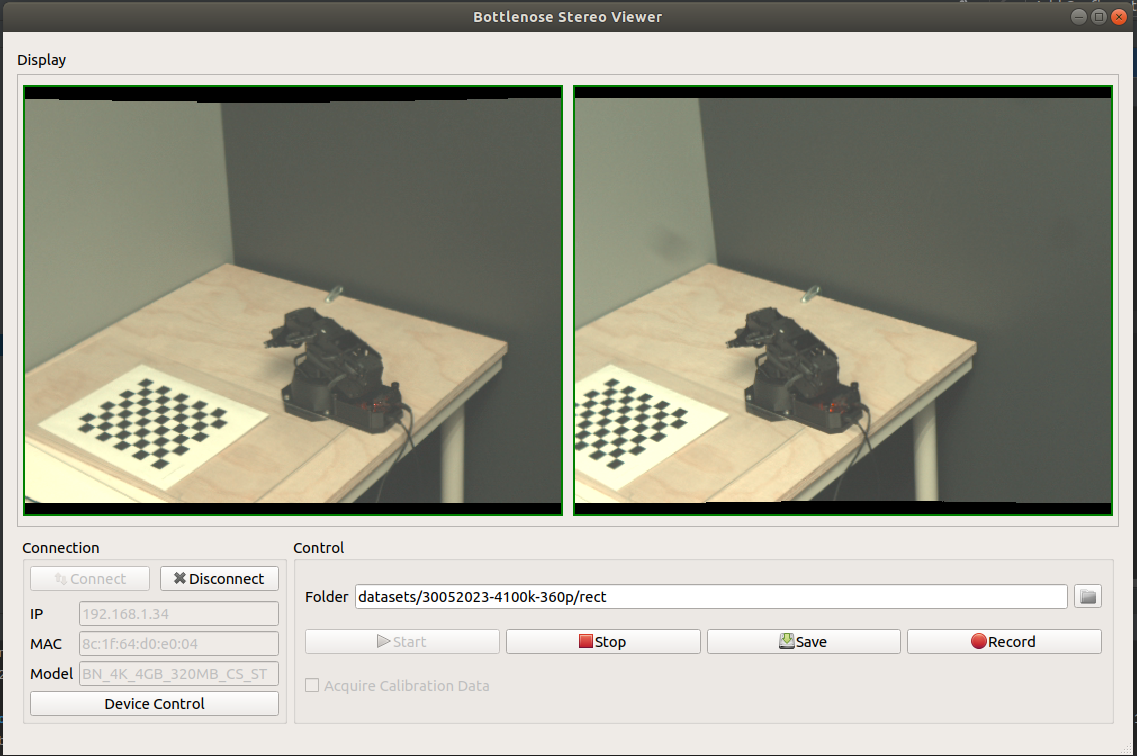Click the IP label text
The image size is (1137, 756).
click(36, 614)
